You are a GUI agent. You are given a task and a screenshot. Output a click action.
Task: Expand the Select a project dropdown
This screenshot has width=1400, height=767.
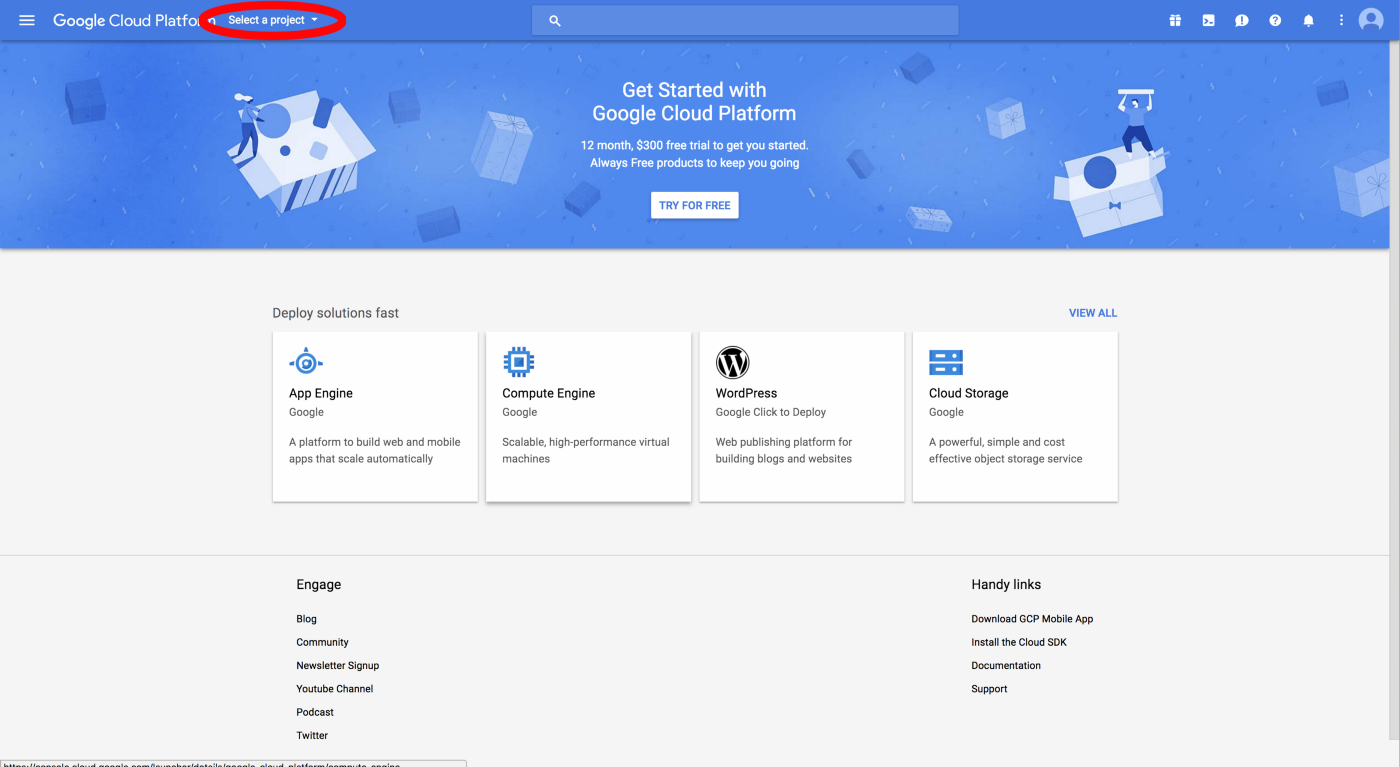point(272,20)
